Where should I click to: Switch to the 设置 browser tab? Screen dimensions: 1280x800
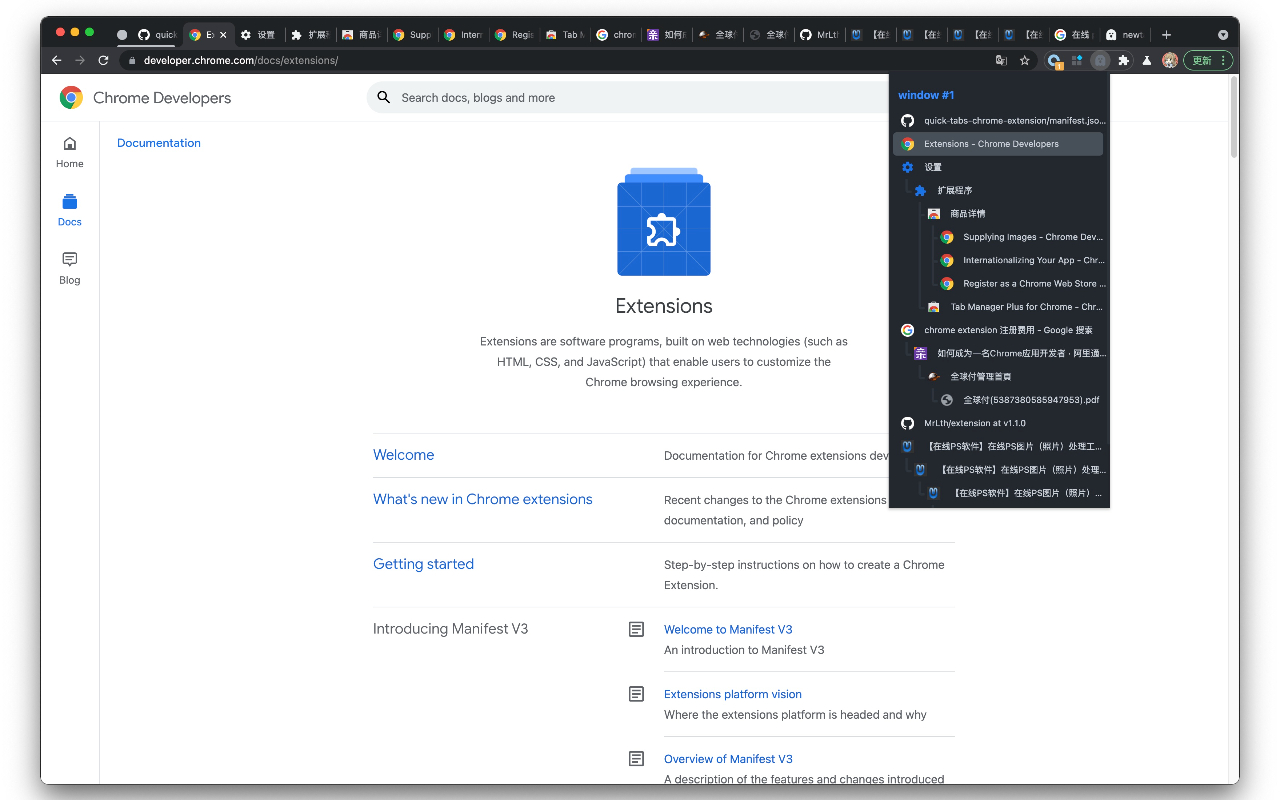pos(258,34)
